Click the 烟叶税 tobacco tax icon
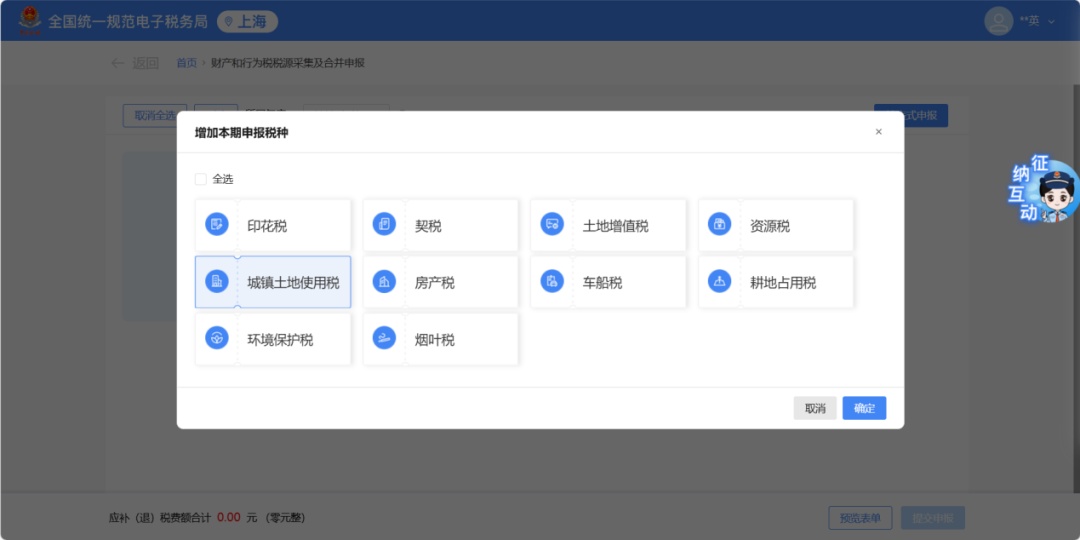 [385, 339]
